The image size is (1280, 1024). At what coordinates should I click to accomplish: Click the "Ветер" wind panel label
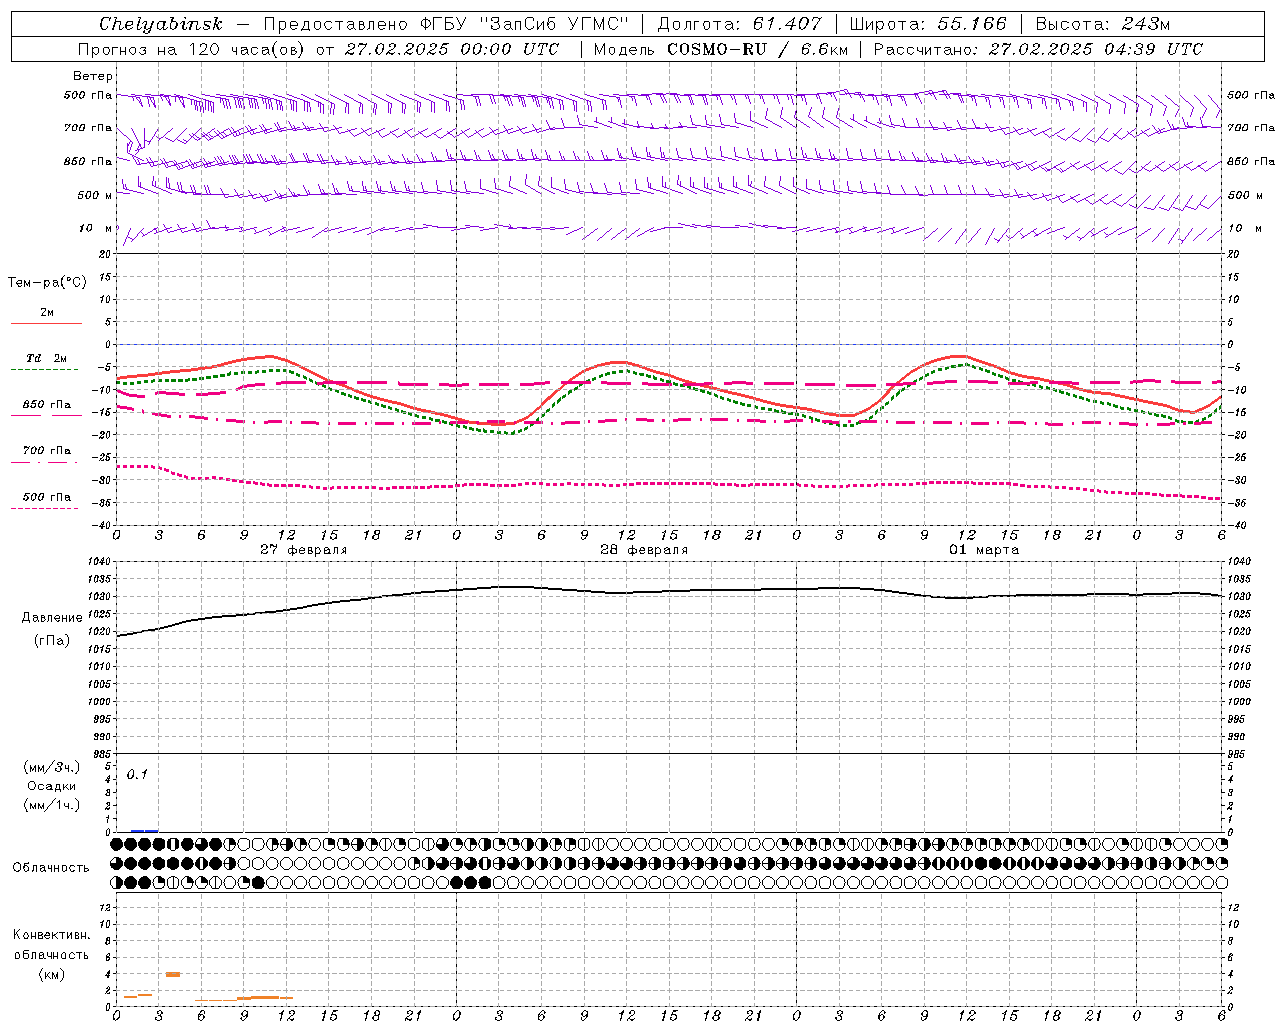[92, 76]
